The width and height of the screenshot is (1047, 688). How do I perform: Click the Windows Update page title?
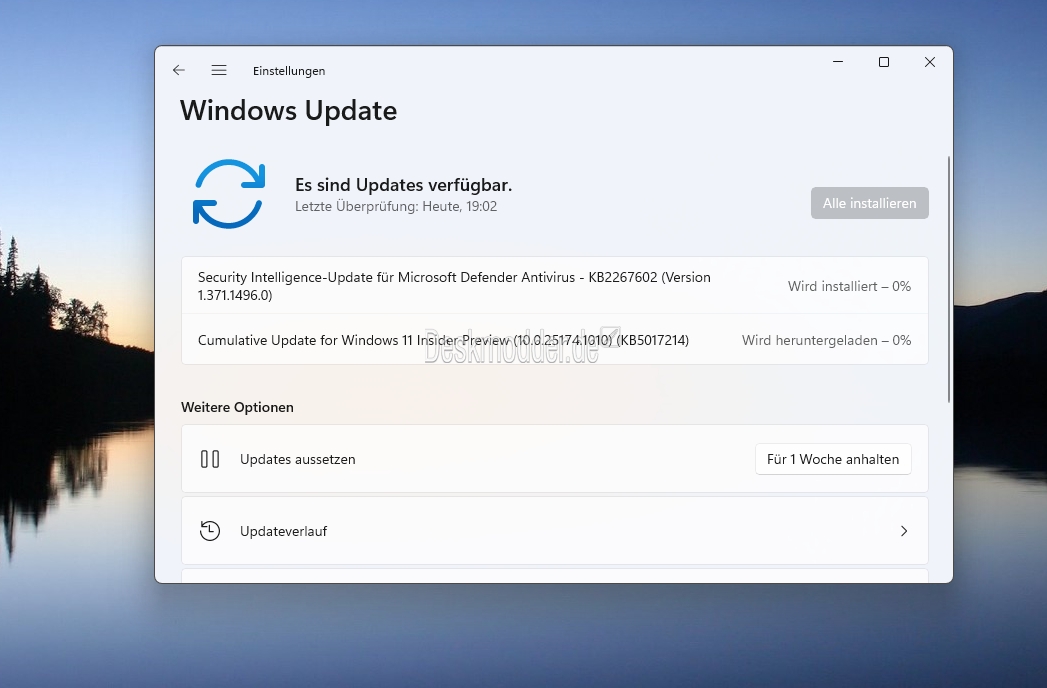point(288,111)
